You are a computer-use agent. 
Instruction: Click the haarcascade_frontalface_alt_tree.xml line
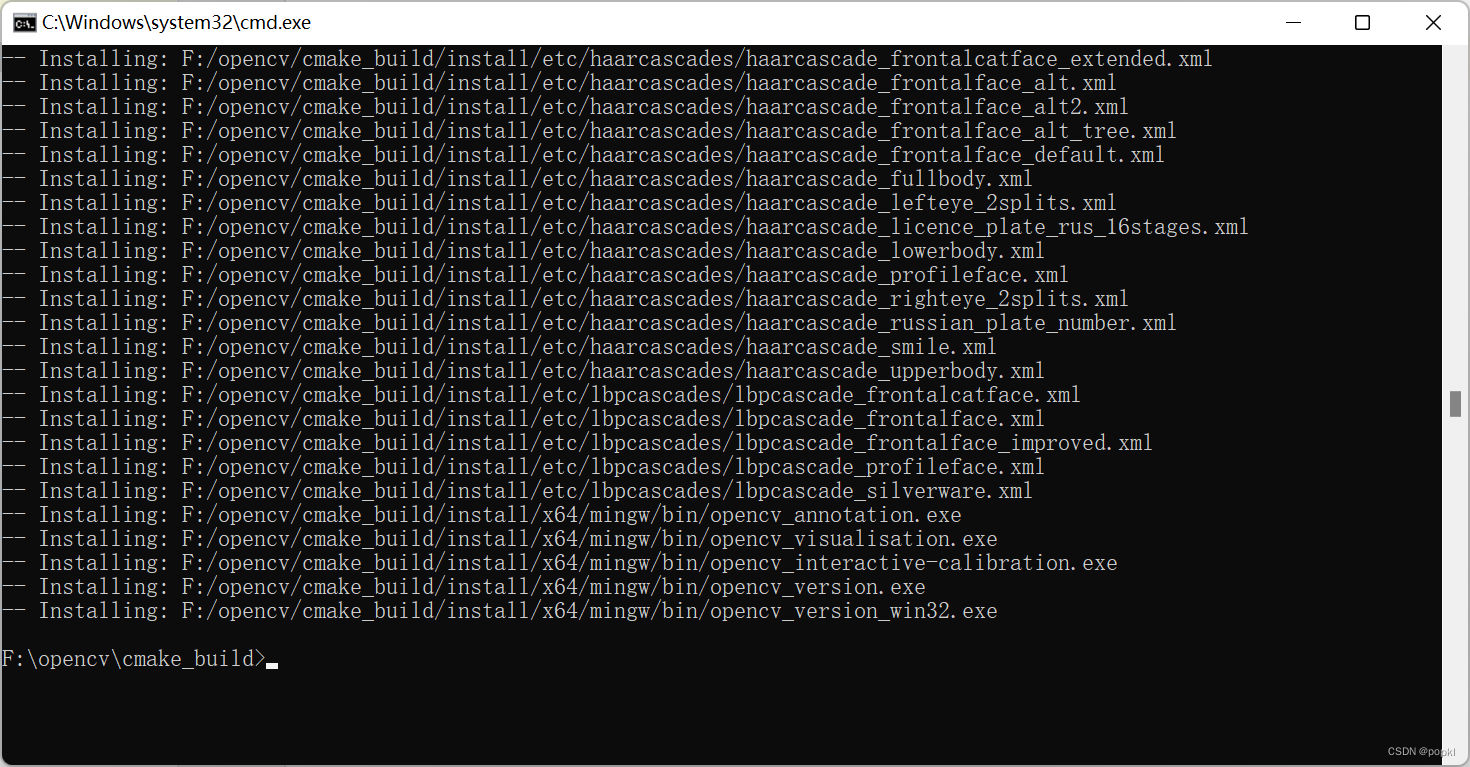pos(589,131)
